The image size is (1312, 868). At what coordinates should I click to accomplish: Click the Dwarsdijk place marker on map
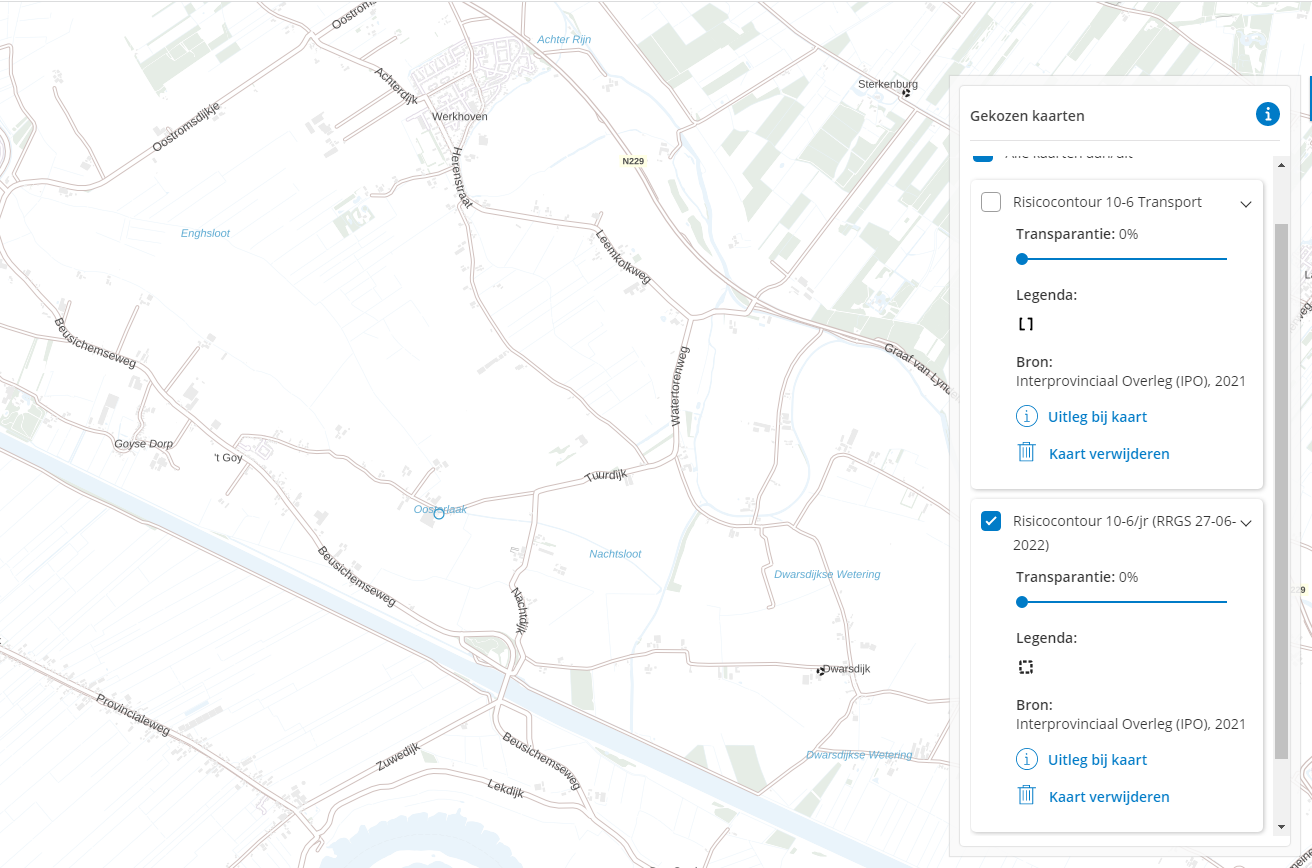click(x=821, y=670)
